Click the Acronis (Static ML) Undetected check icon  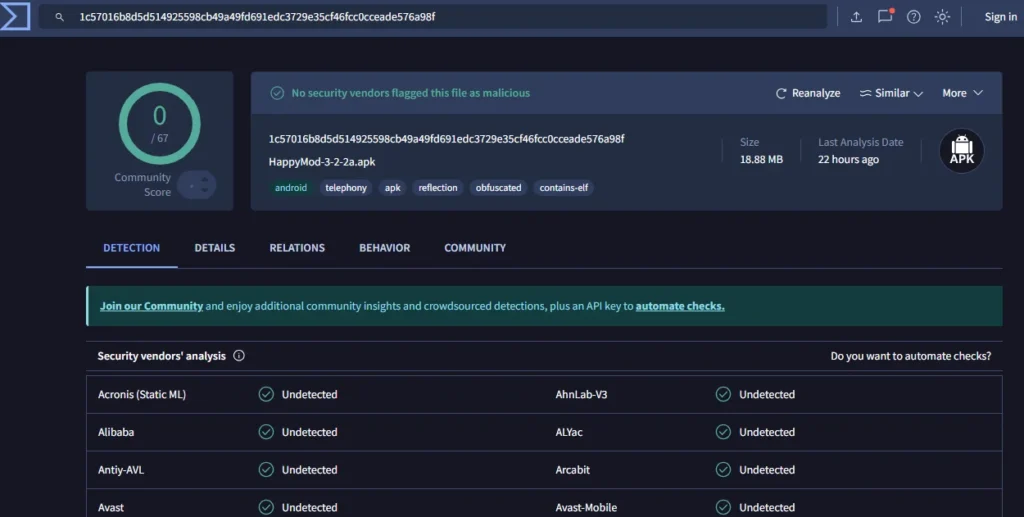click(x=266, y=394)
